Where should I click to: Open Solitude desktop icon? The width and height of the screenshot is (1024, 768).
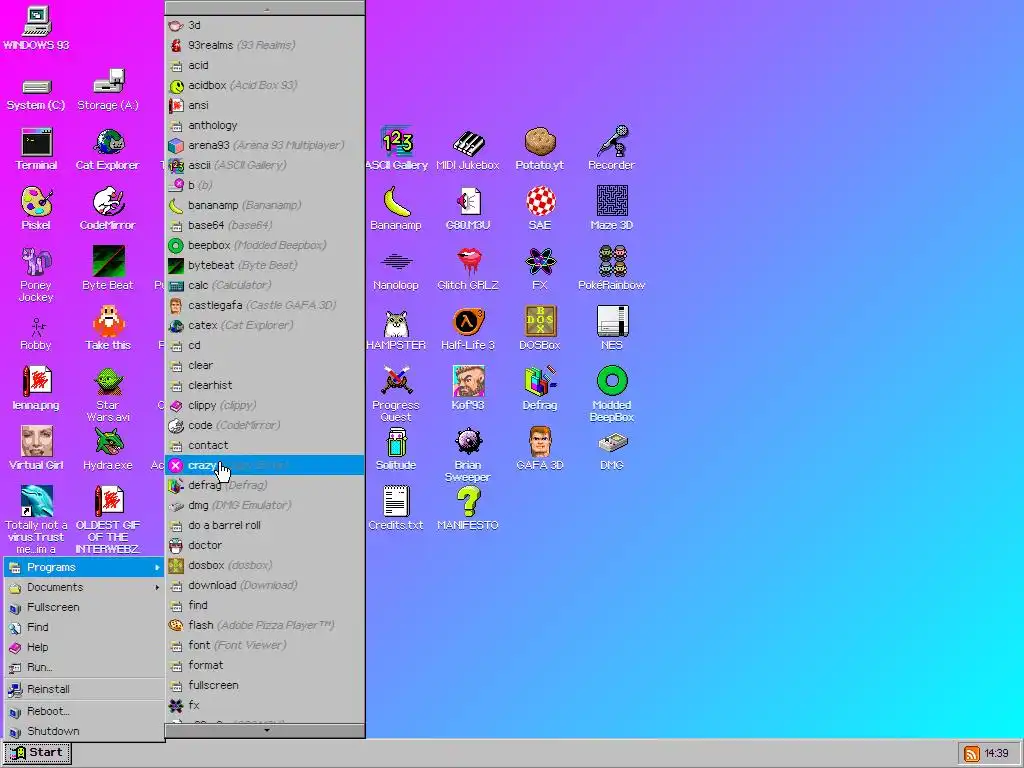(396, 449)
